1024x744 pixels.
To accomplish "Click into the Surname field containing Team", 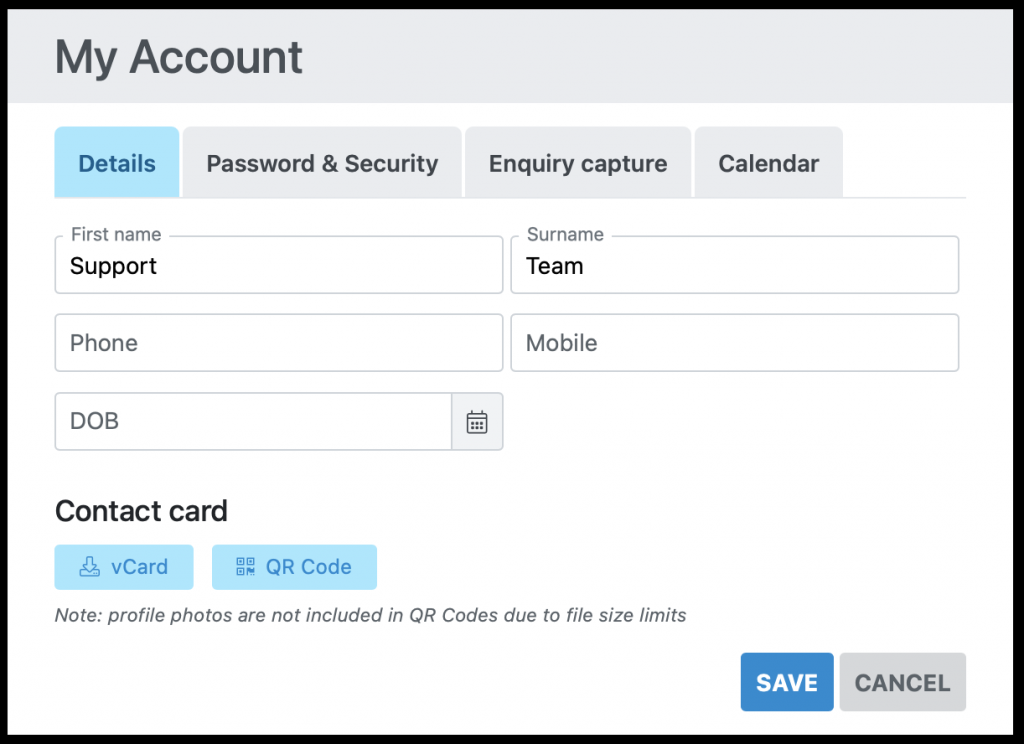I will (x=734, y=267).
